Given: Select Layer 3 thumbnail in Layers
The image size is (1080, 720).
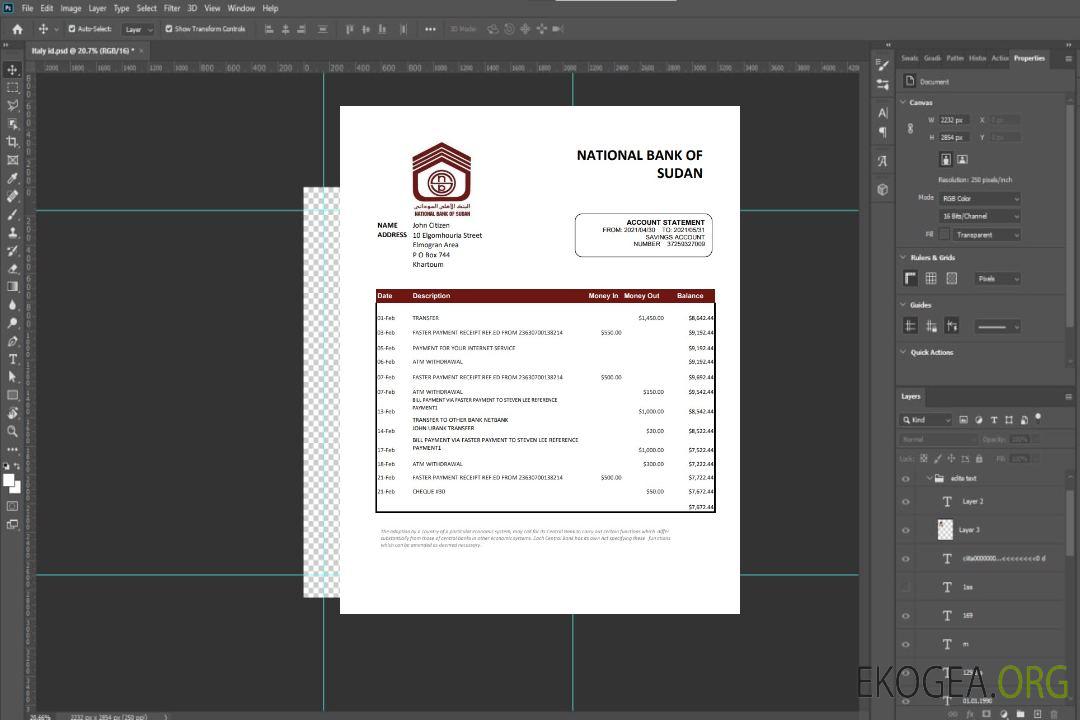Looking at the screenshot, I should [946, 530].
